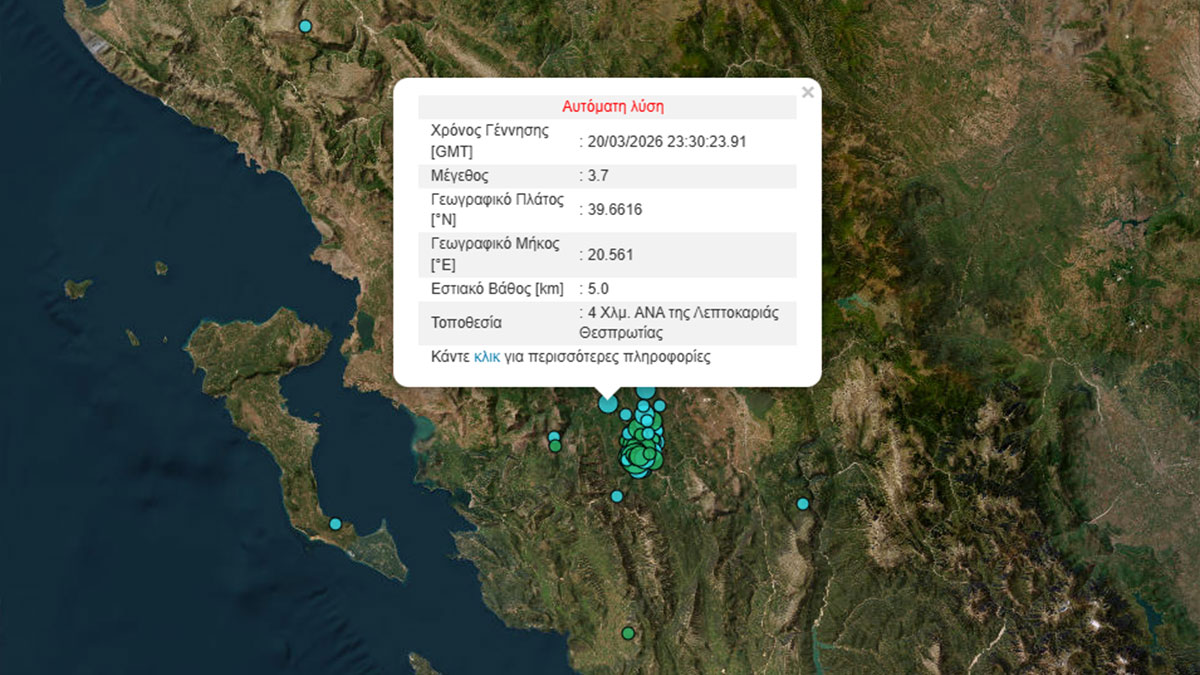The width and height of the screenshot is (1200, 675).
Task: Click the single cyan marker directly below the cluster
Action: (617, 496)
